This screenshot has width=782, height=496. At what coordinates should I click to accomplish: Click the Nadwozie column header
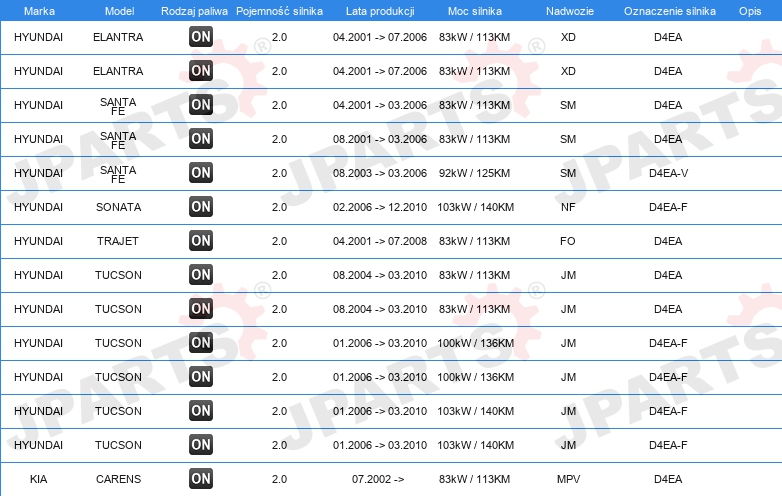(x=570, y=11)
